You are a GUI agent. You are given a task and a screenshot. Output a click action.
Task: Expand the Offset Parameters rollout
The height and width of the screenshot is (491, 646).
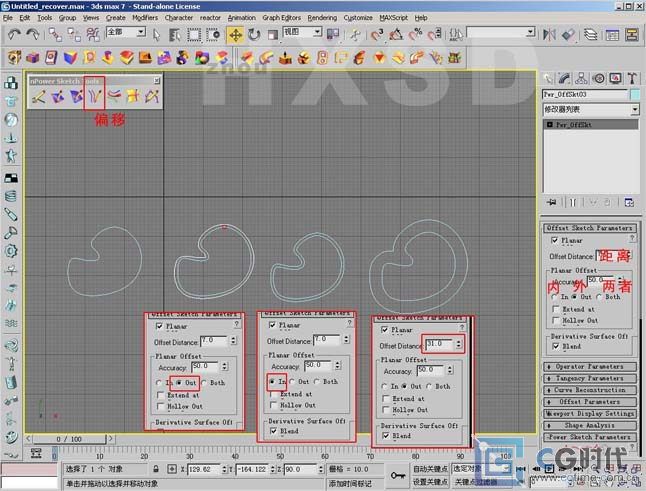pos(590,402)
